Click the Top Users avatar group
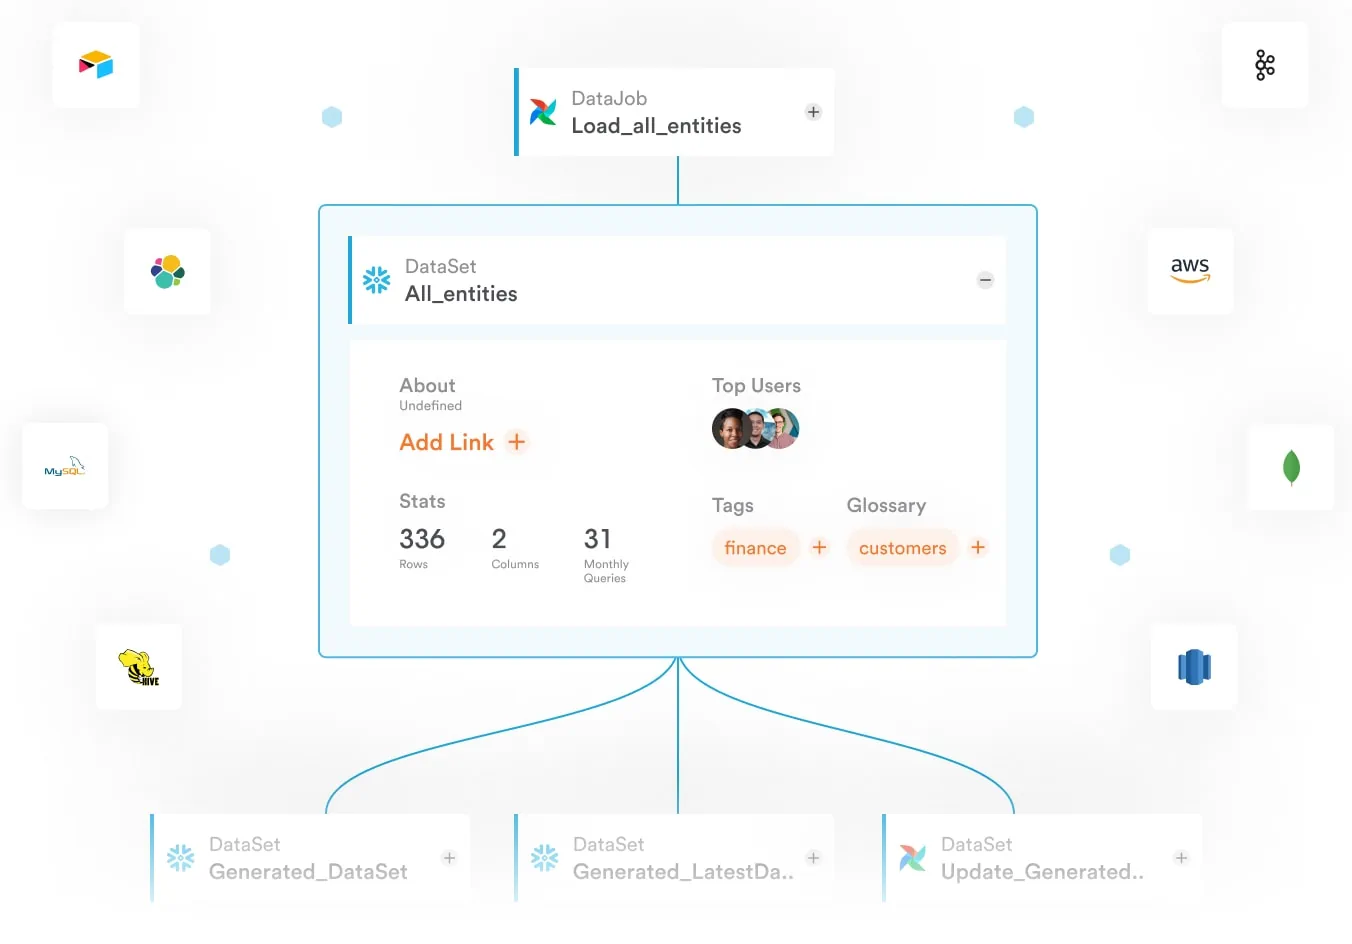Image resolution: width=1352 pixels, height=944 pixels. point(755,429)
